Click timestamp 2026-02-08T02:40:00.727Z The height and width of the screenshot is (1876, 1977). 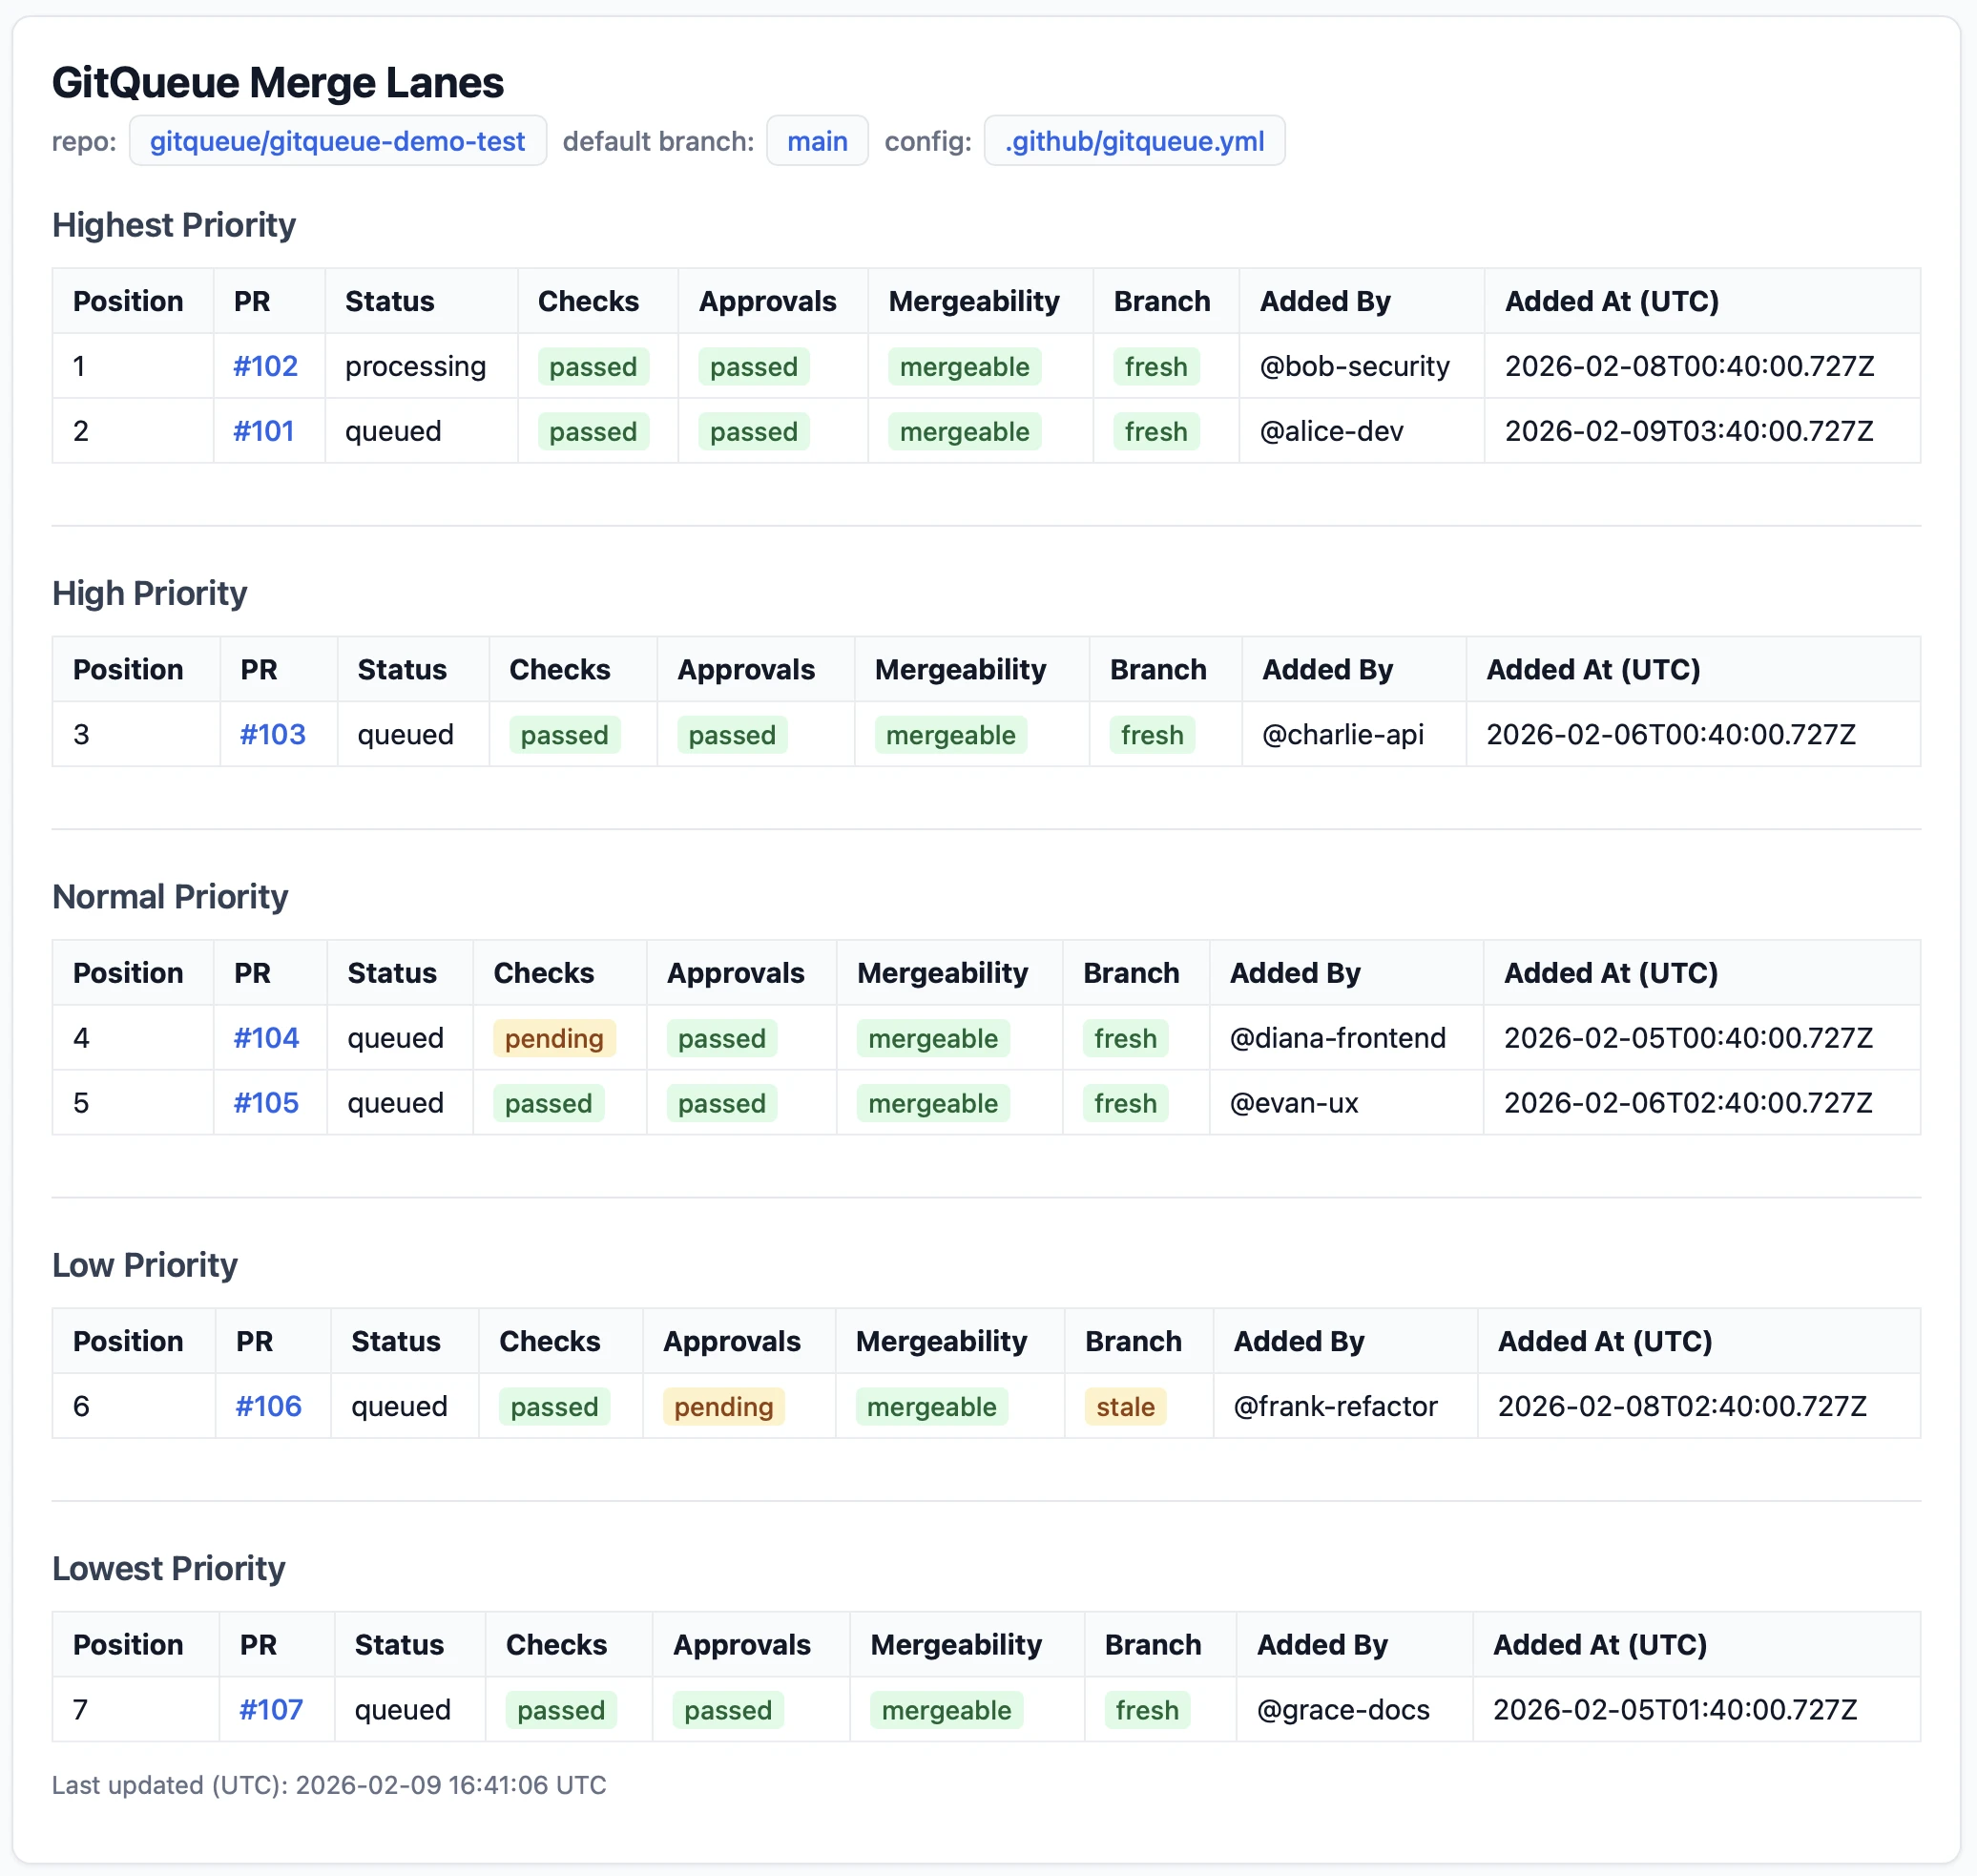[x=1683, y=1406]
